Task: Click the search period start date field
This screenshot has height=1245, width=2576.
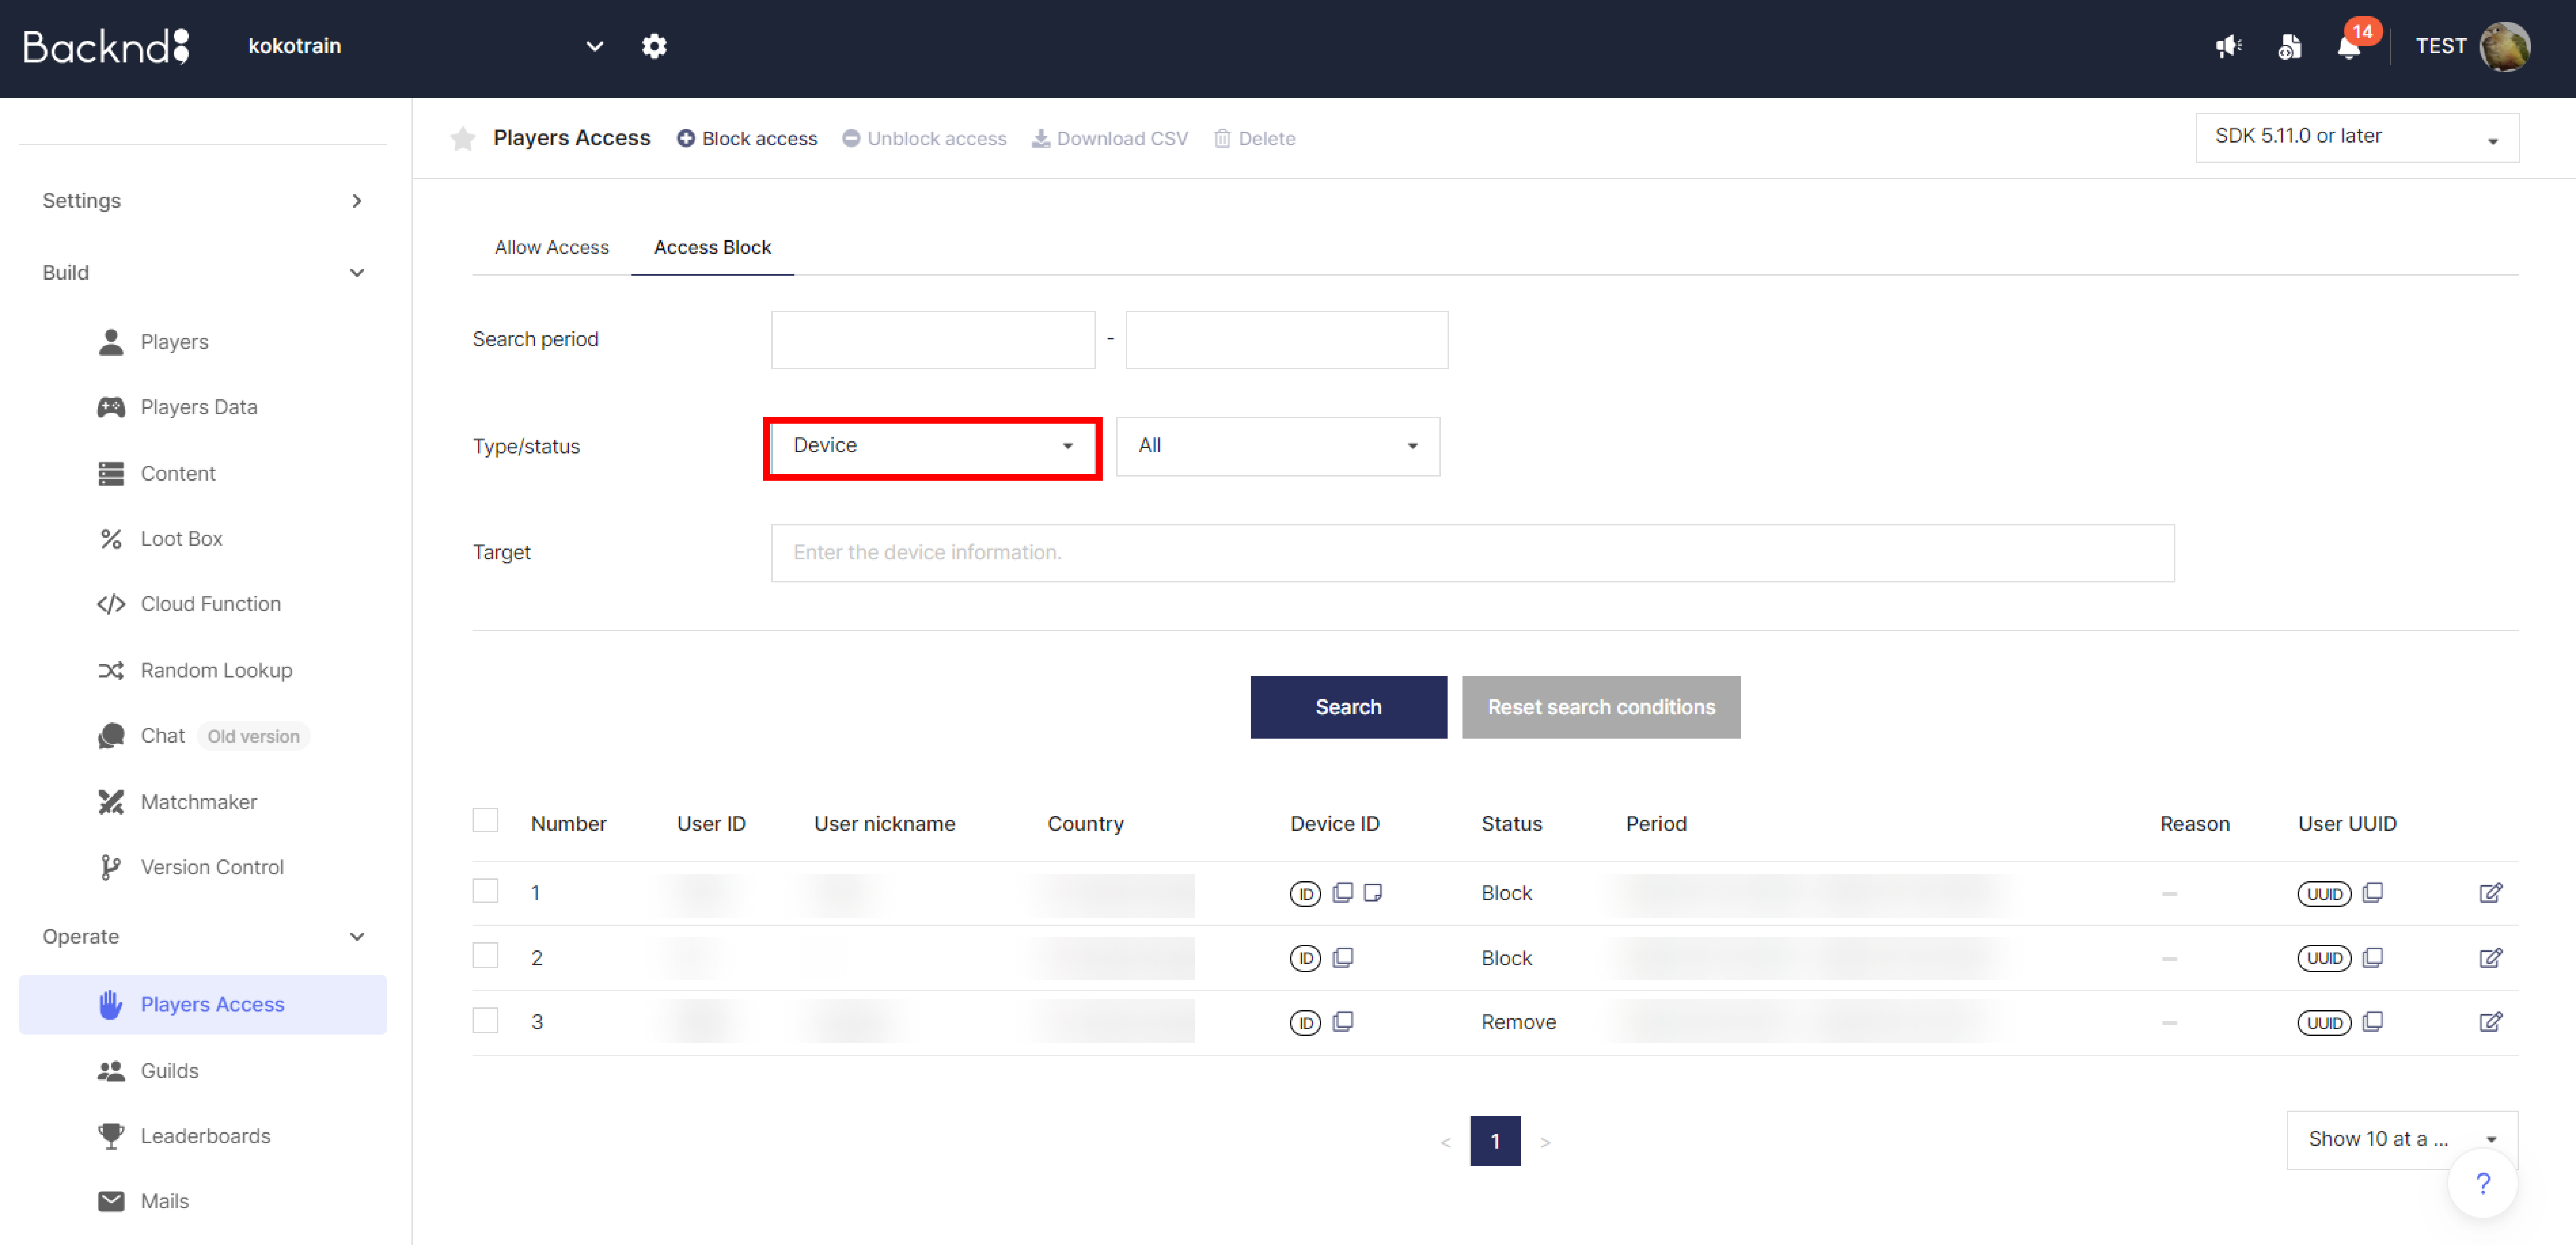Action: pyautogui.click(x=933, y=340)
